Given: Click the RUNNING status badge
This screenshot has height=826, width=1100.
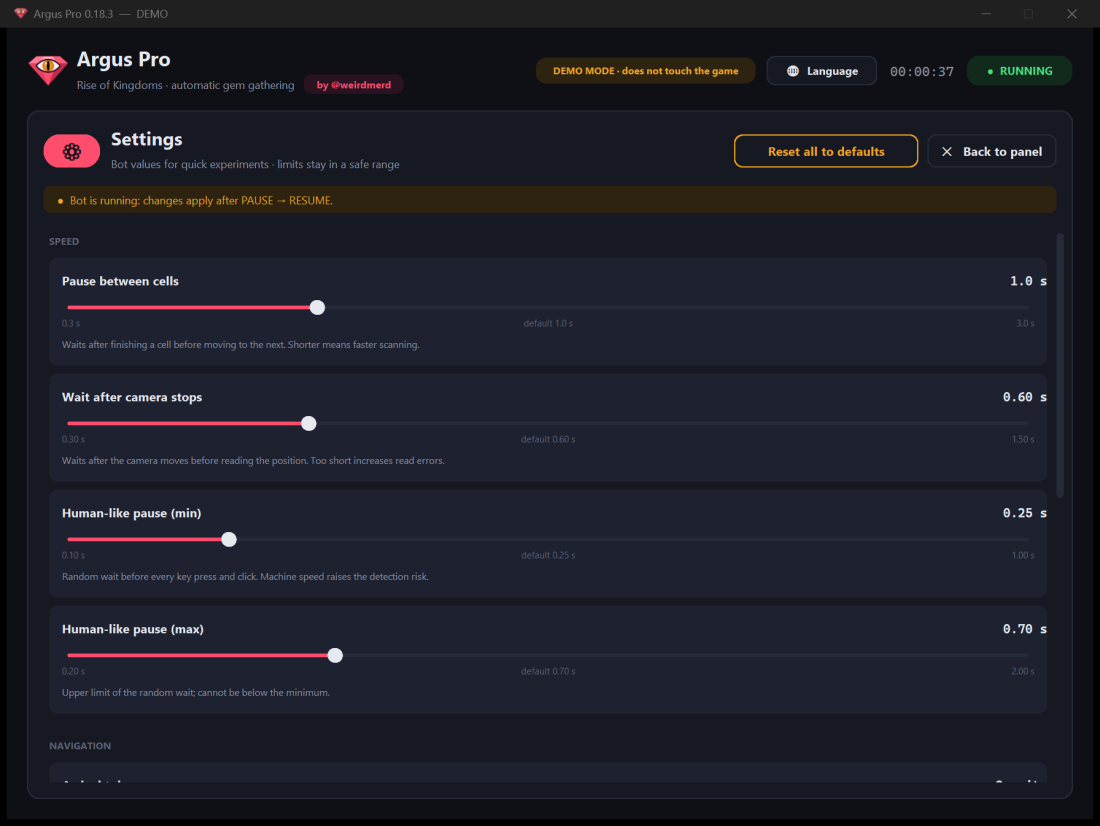Looking at the screenshot, I should [x=1019, y=71].
